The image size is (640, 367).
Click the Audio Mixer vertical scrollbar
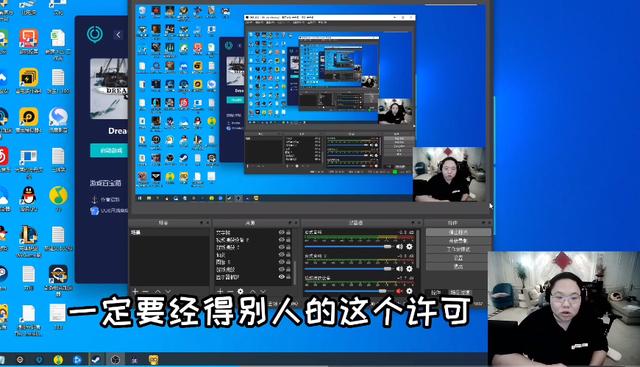pos(418,249)
